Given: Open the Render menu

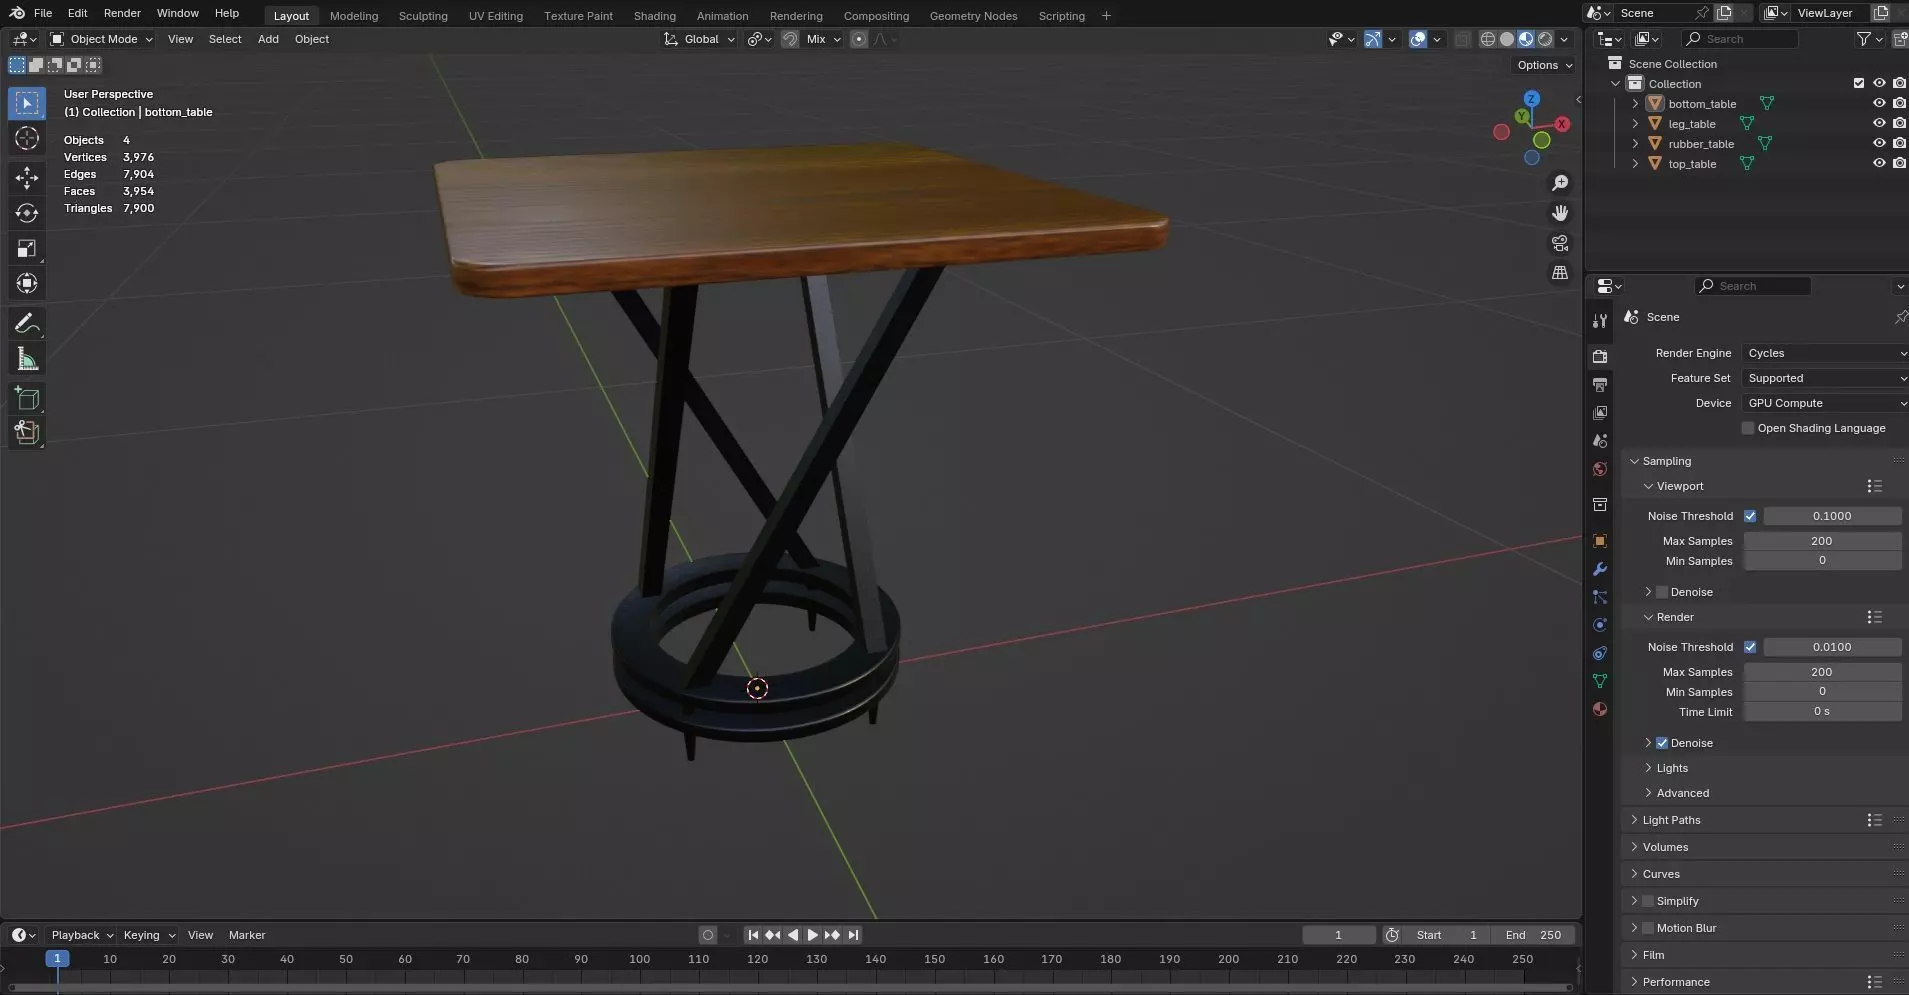Looking at the screenshot, I should 122,13.
